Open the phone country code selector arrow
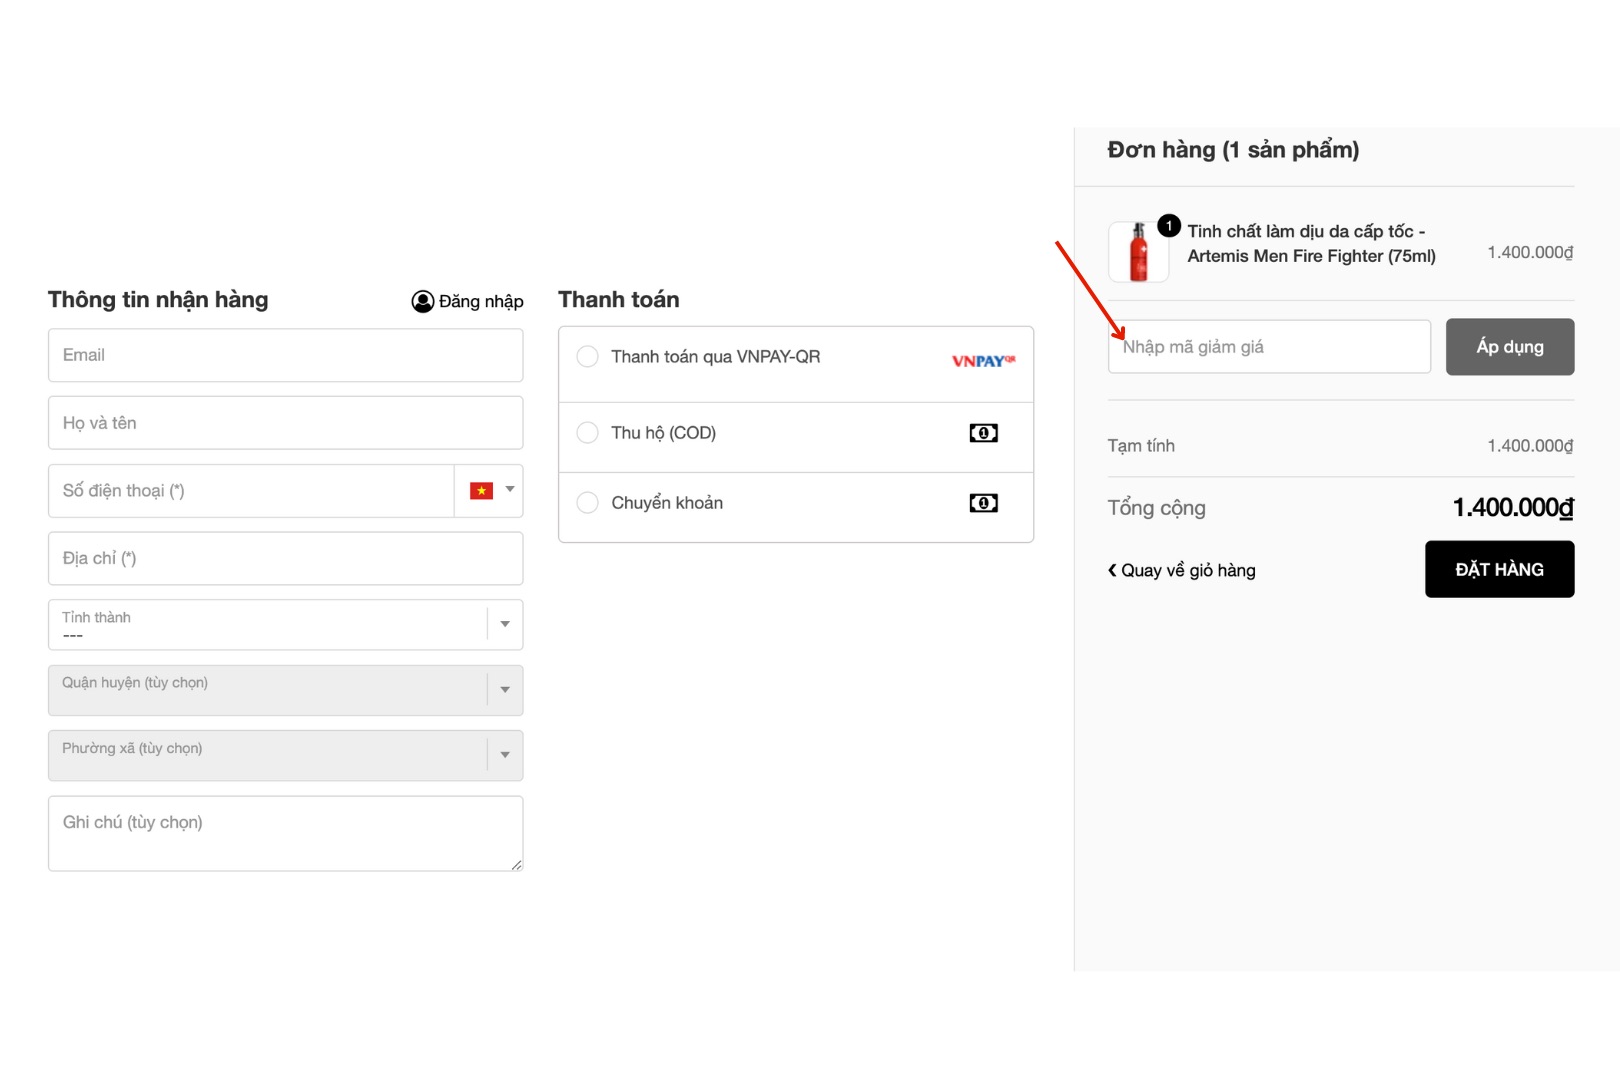This screenshot has width=1620, height=1080. 510,490
